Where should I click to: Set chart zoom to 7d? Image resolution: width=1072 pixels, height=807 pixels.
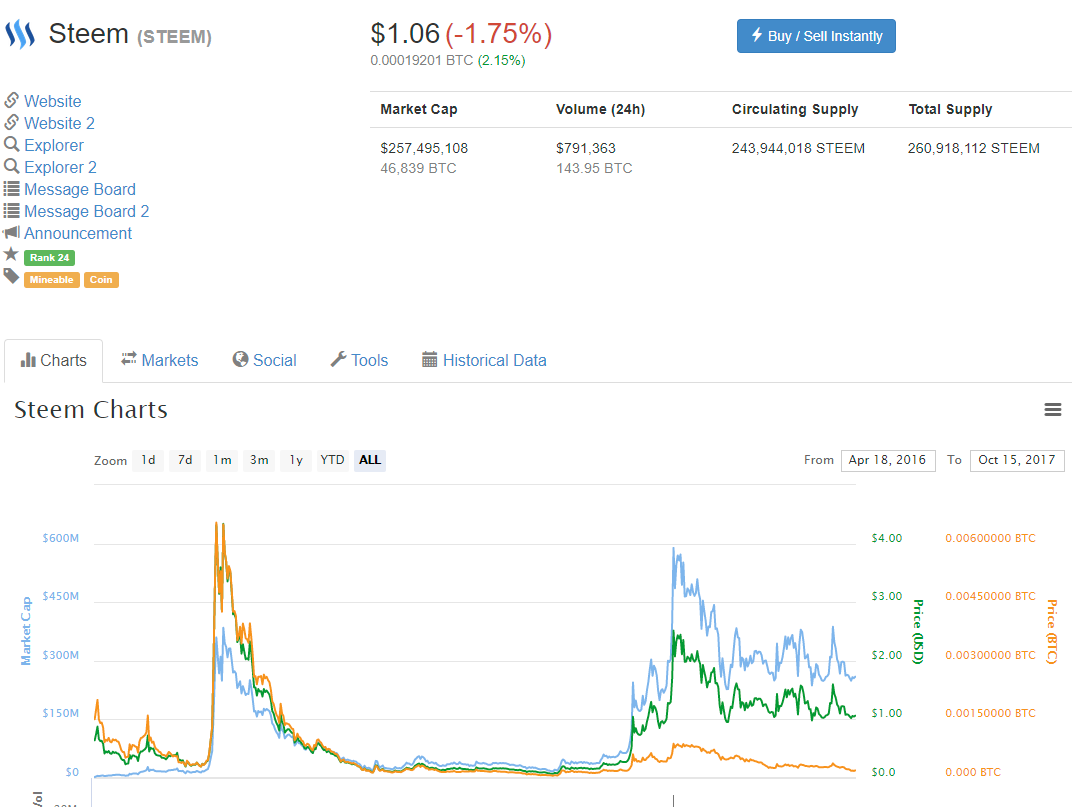coord(185,460)
